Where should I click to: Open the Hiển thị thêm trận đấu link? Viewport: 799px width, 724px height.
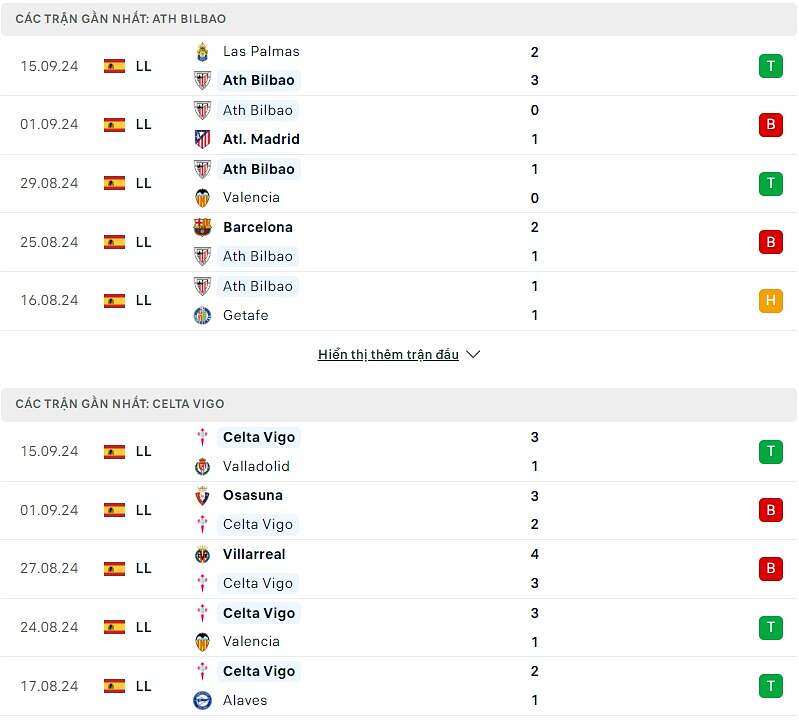tap(388, 354)
